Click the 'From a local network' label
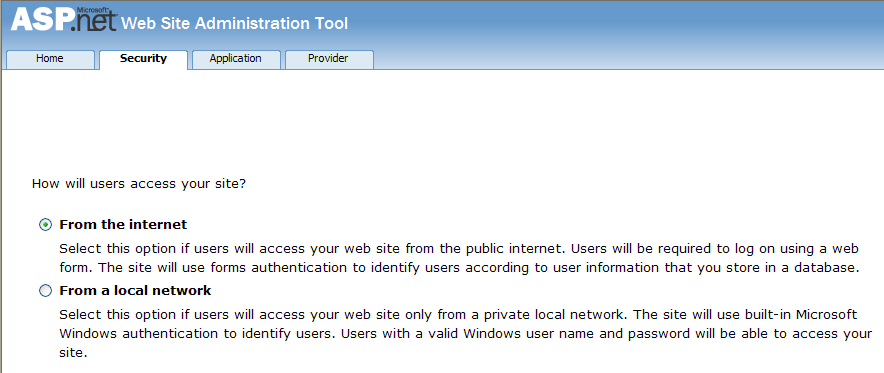884x373 pixels. point(135,291)
